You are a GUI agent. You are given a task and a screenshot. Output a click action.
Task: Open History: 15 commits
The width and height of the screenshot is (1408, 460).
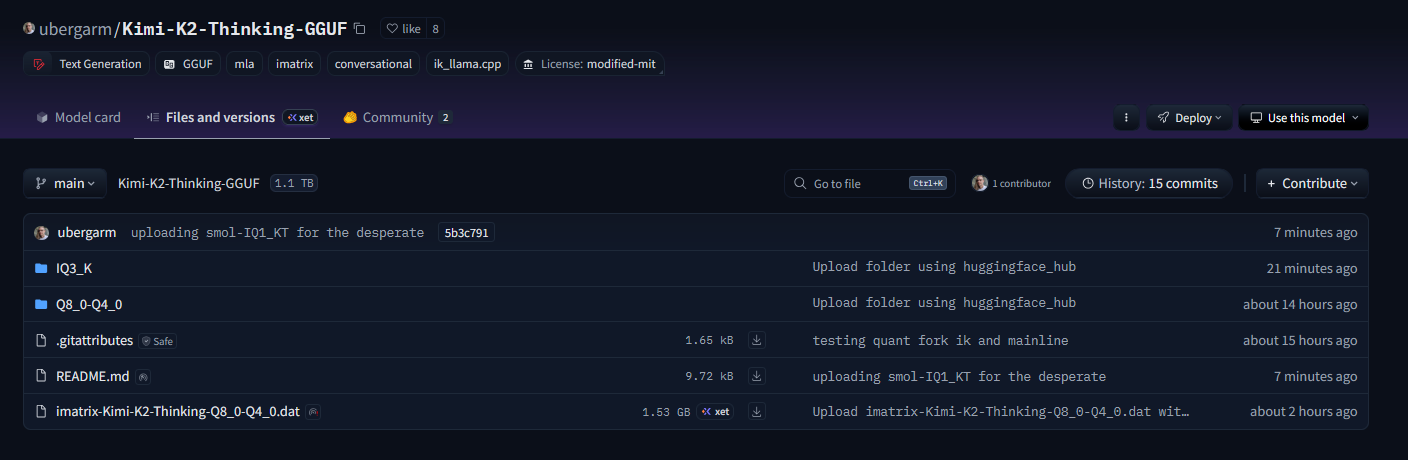coord(1148,184)
